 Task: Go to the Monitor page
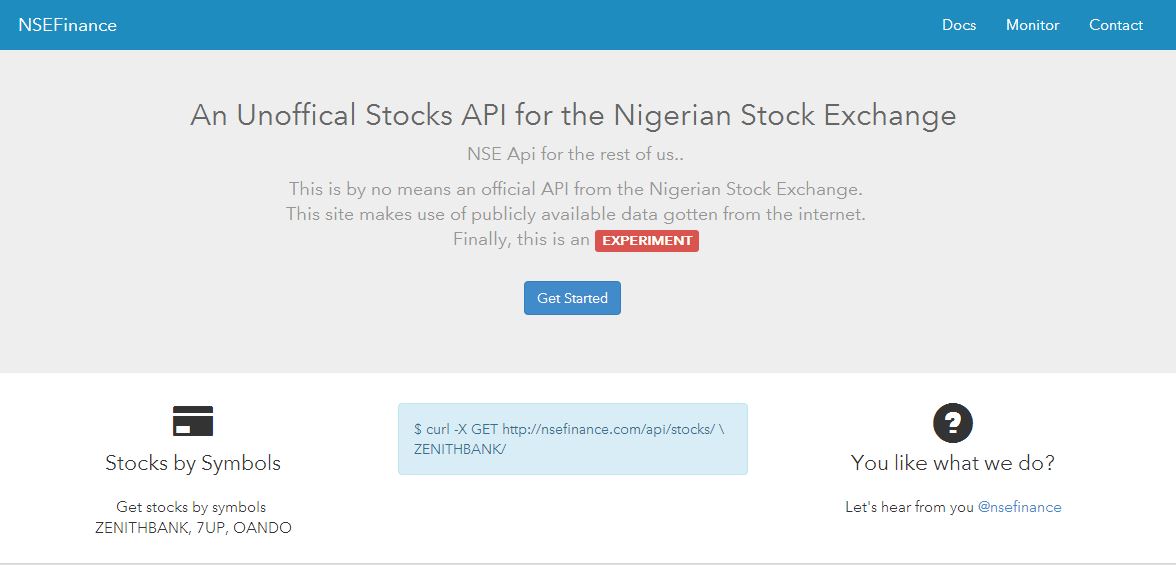[1032, 25]
